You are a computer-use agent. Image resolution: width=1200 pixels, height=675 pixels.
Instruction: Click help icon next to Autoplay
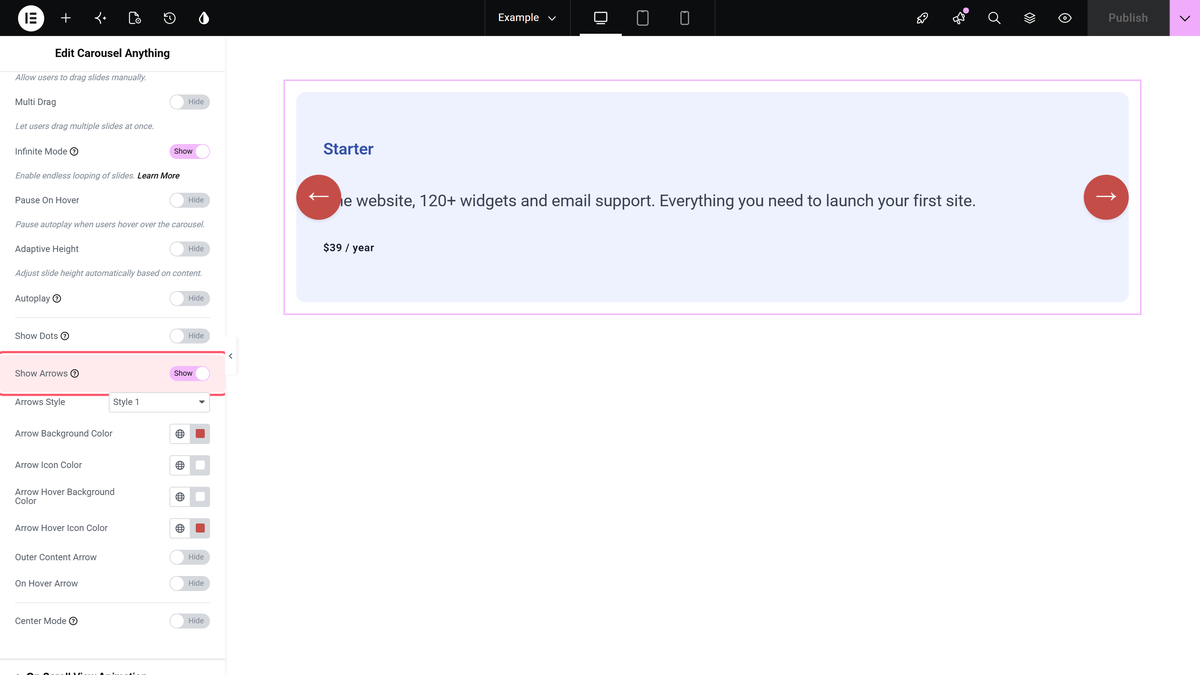[x=57, y=299]
